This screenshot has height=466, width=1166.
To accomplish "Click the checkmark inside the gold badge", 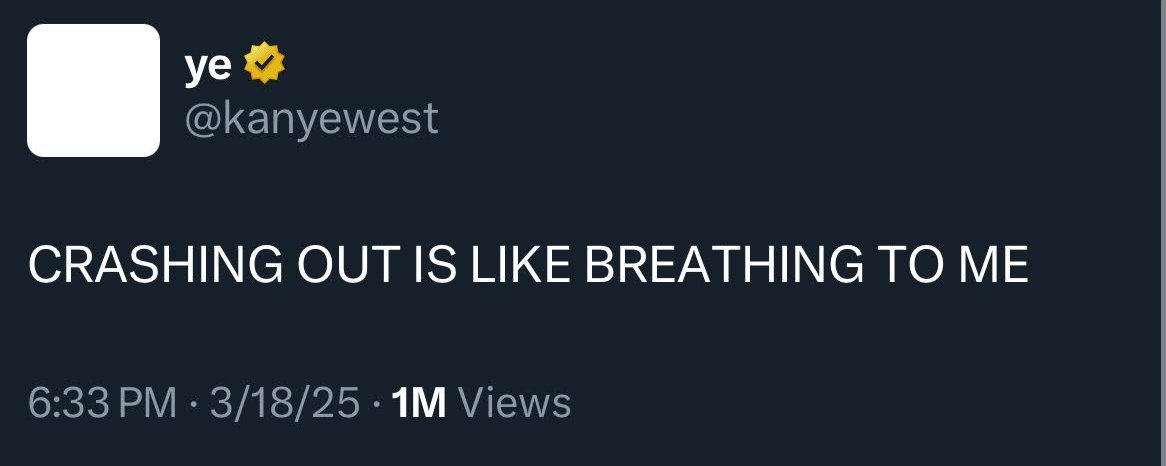I will [x=264, y=63].
